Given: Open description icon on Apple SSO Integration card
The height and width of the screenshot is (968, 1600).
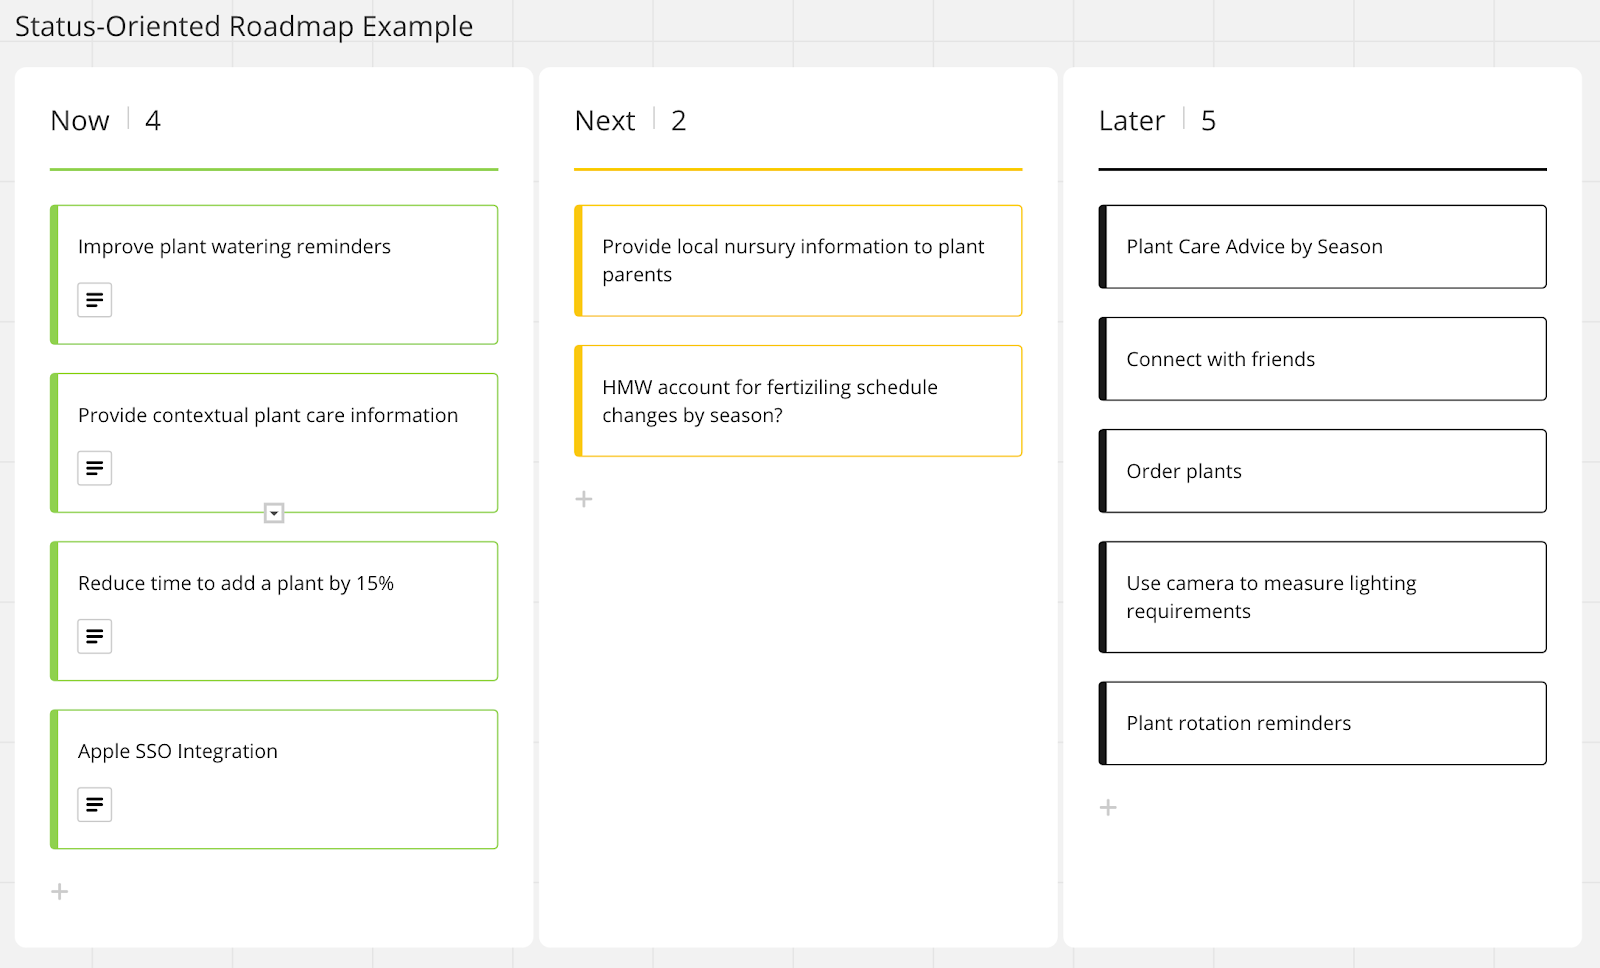Looking at the screenshot, I should click(x=95, y=804).
